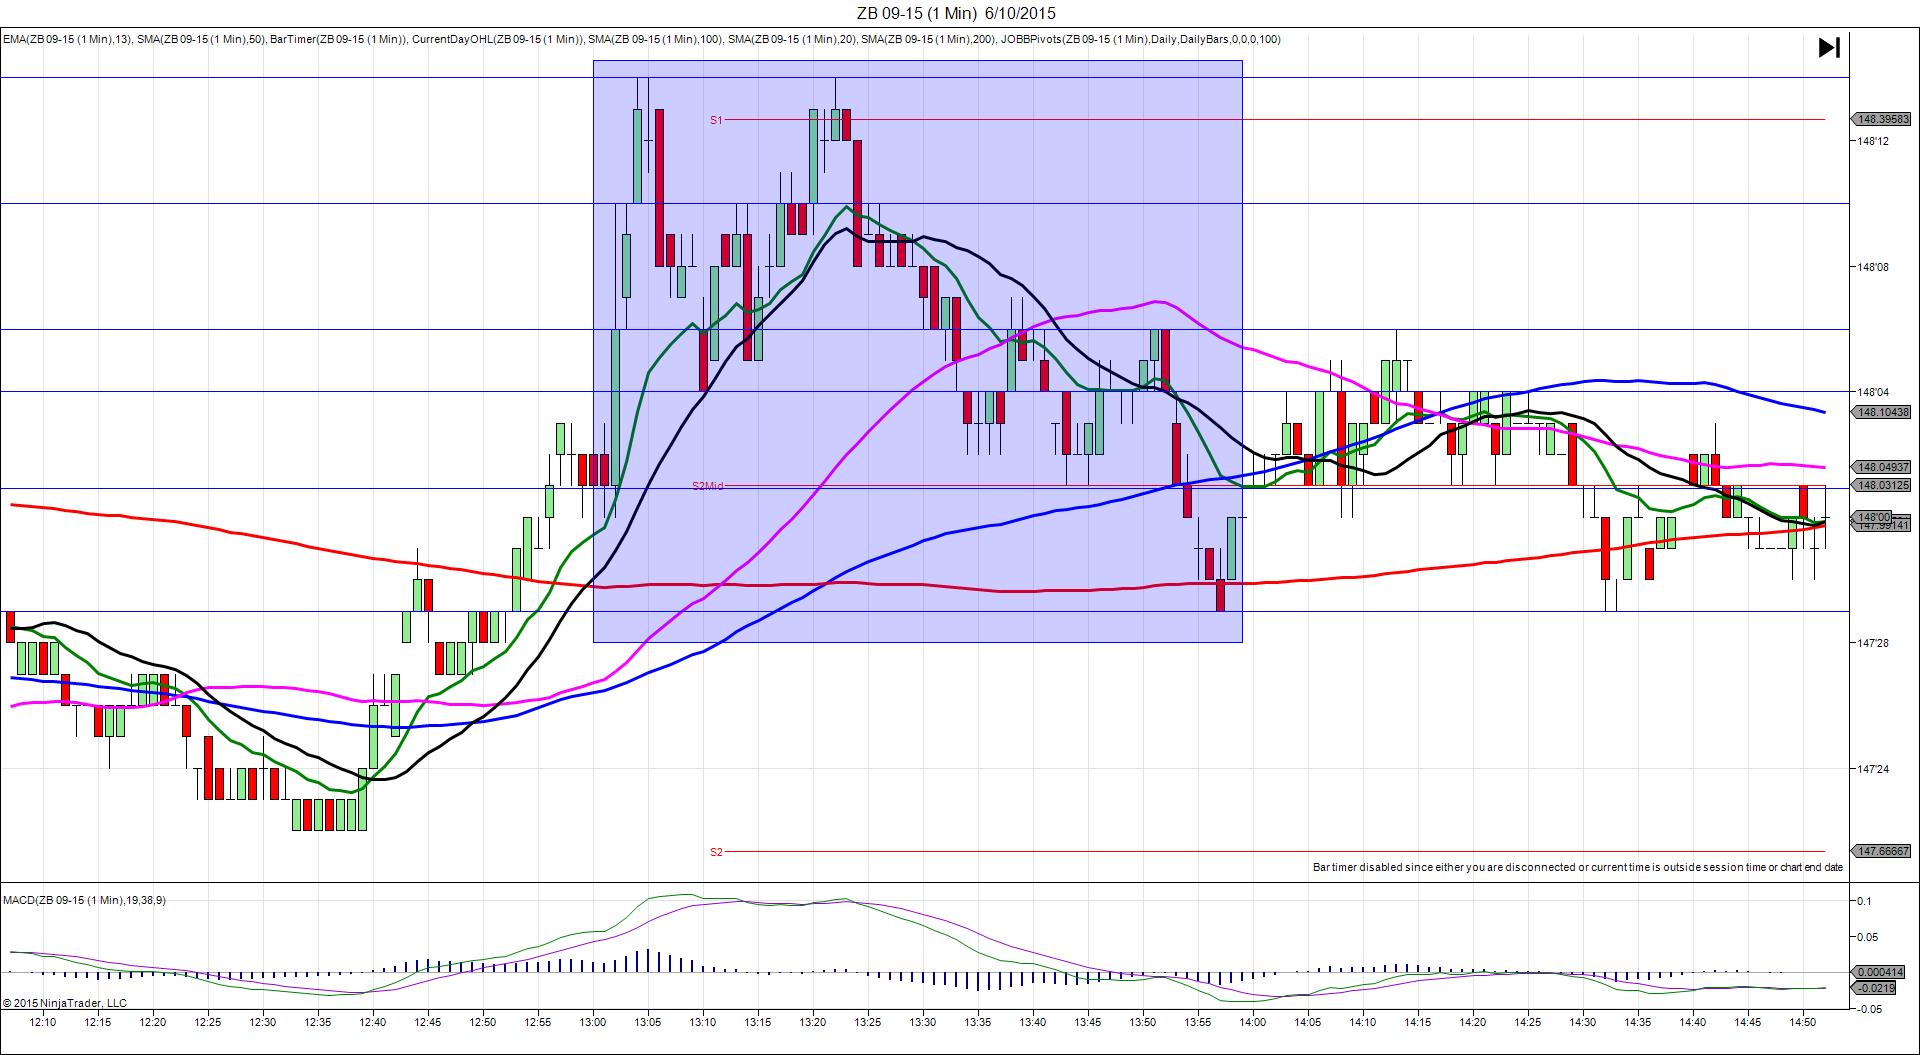
Task: Click the 13:00 time axis label
Action: click(x=593, y=1022)
